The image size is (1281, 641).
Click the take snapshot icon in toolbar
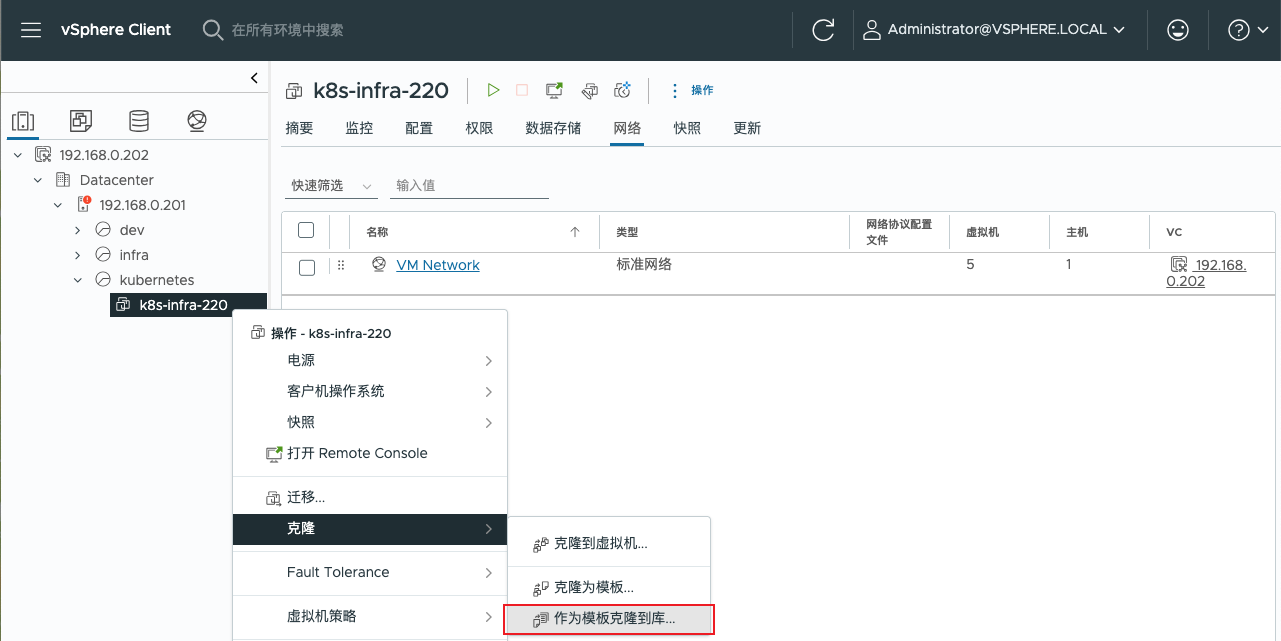pos(622,90)
